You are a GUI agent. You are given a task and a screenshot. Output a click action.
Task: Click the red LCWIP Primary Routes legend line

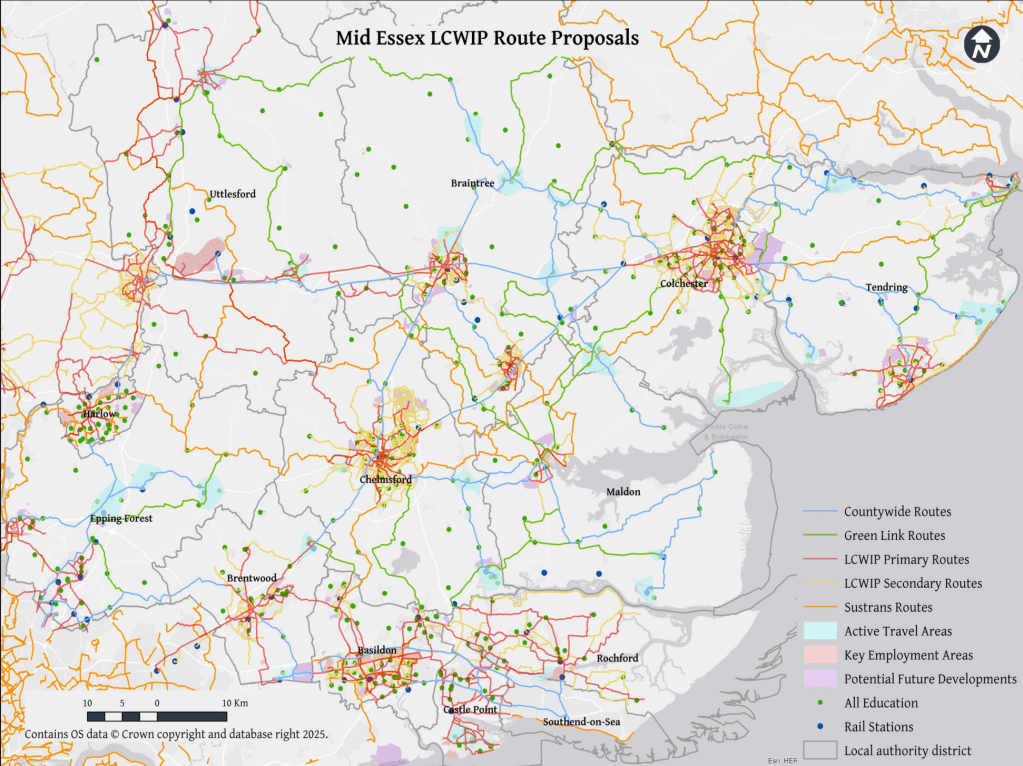coord(821,559)
